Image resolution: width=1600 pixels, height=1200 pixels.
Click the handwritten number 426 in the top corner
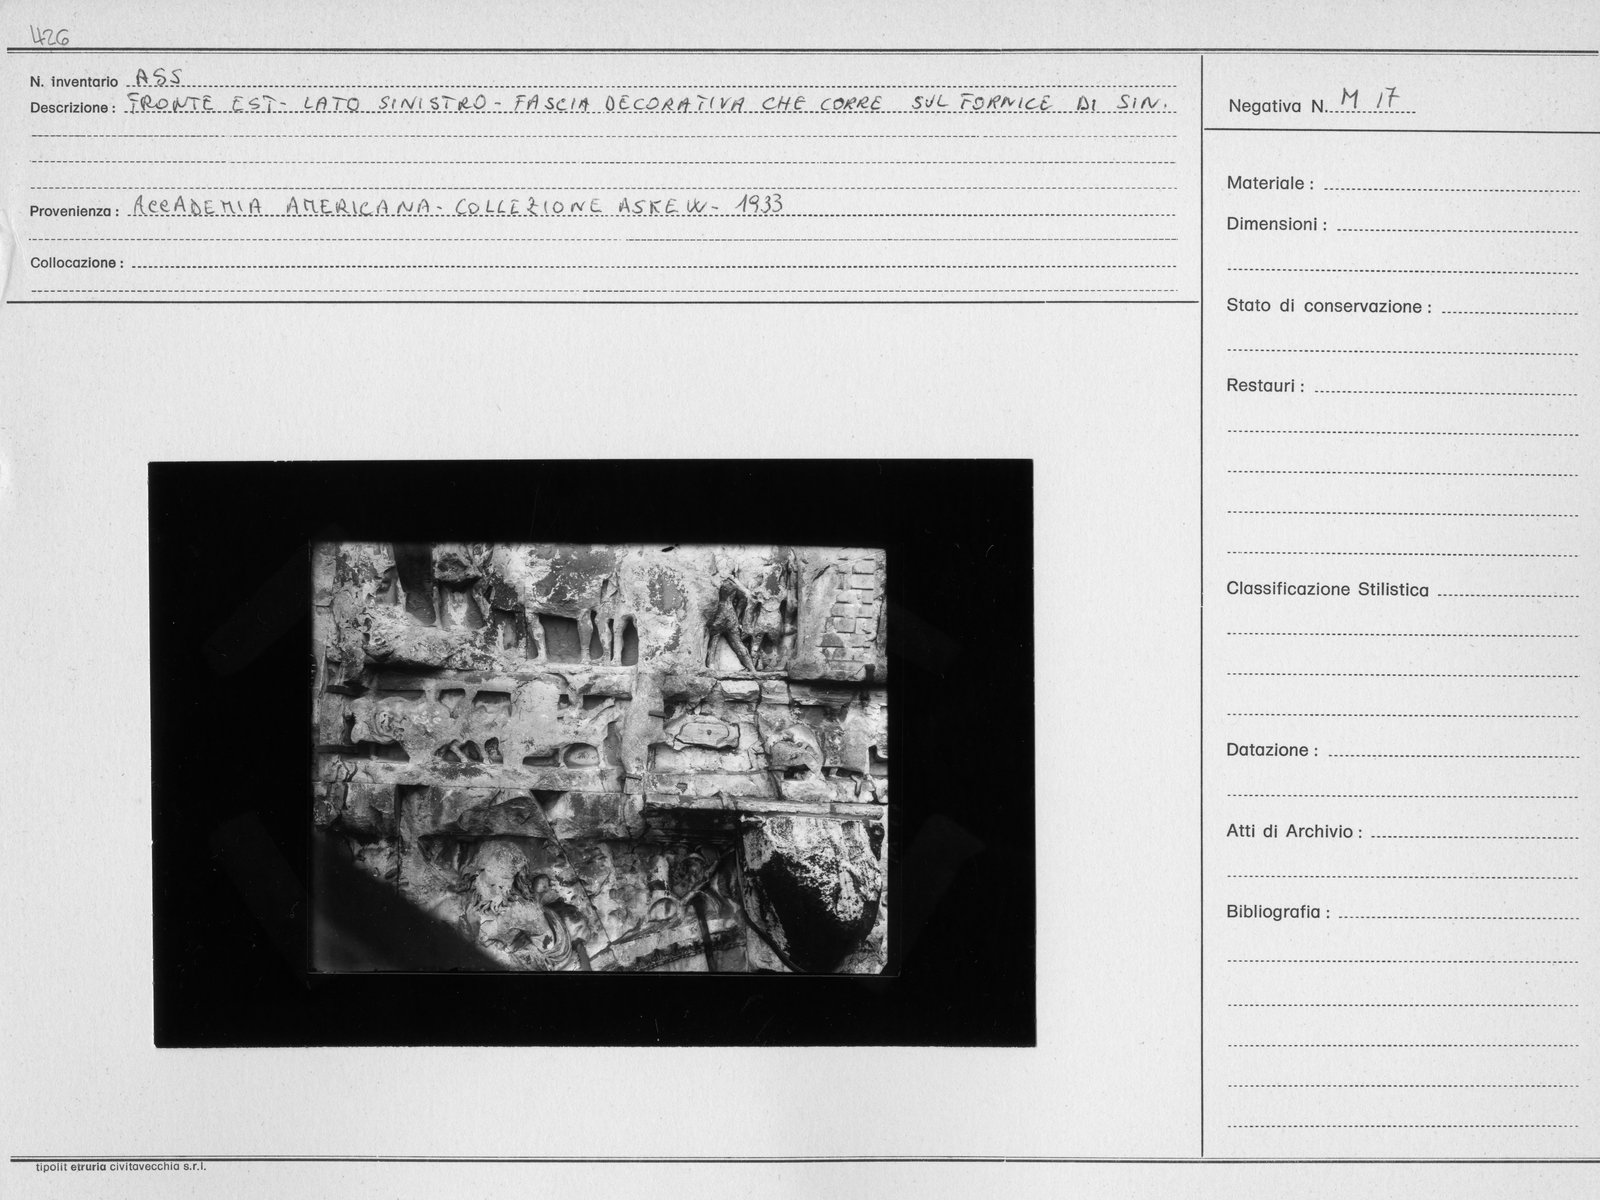click(x=50, y=37)
